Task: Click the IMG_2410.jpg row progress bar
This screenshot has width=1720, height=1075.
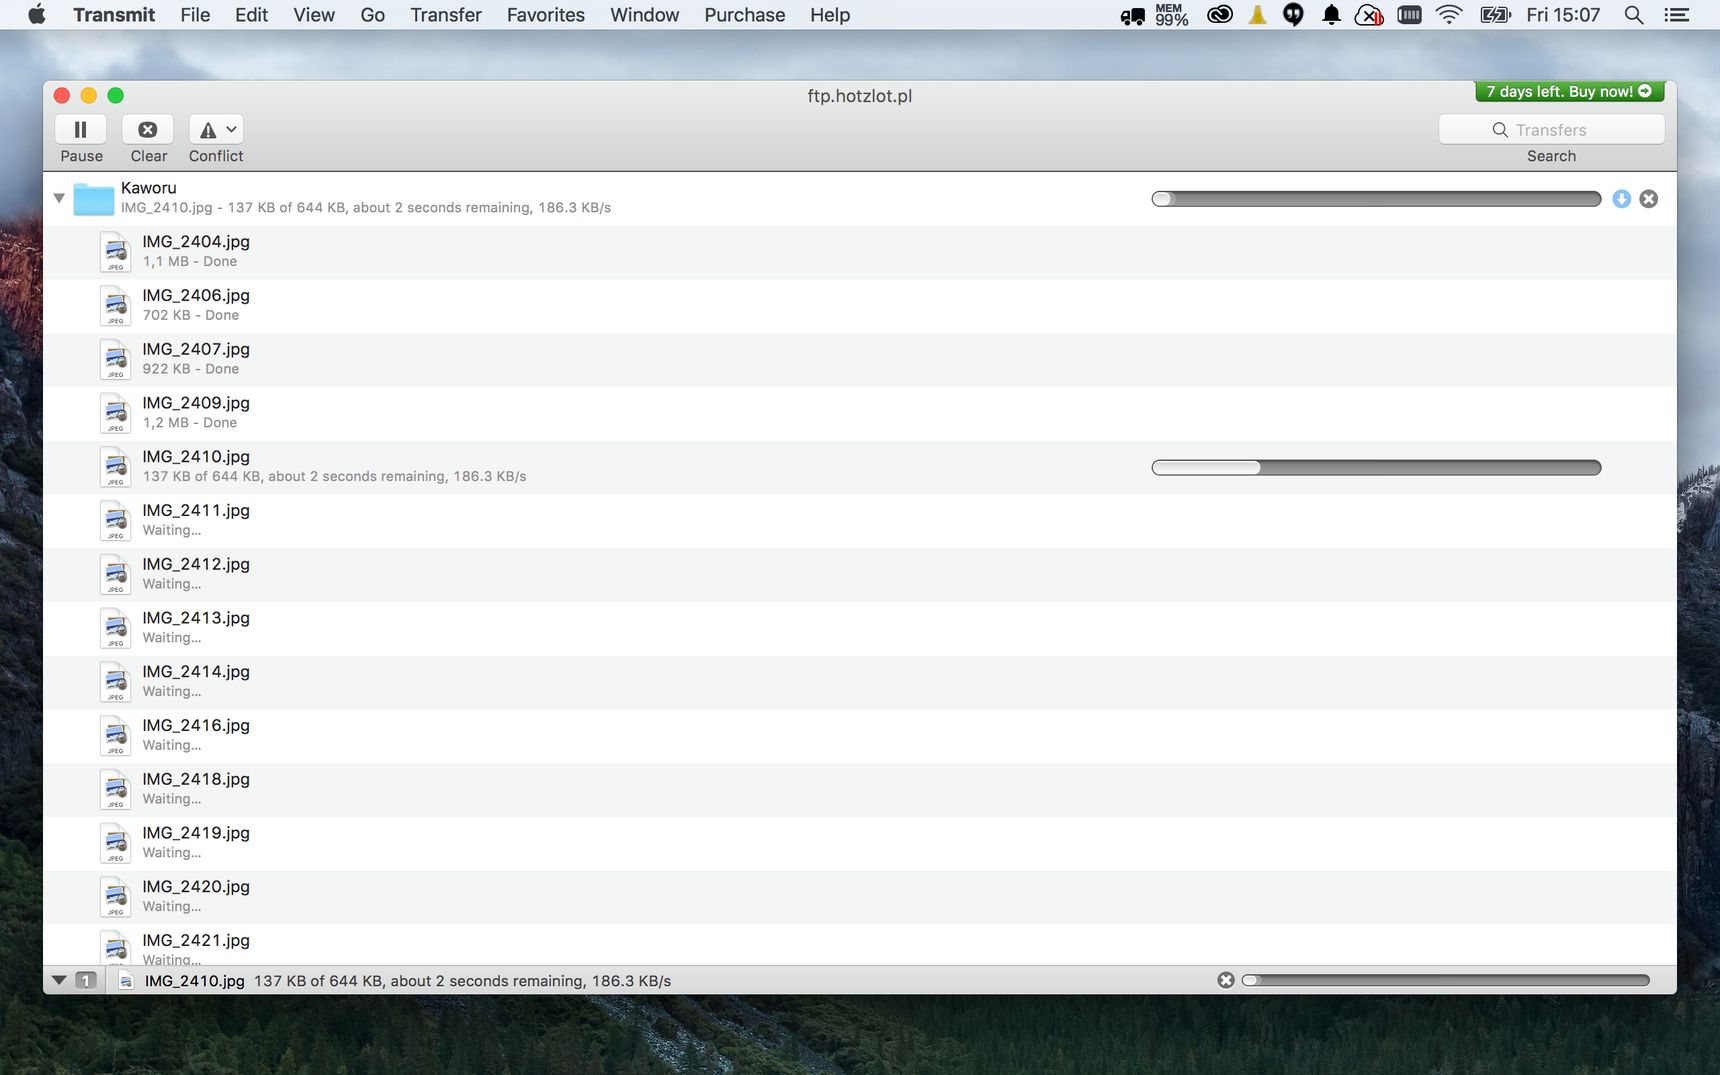Action: coord(1376,467)
